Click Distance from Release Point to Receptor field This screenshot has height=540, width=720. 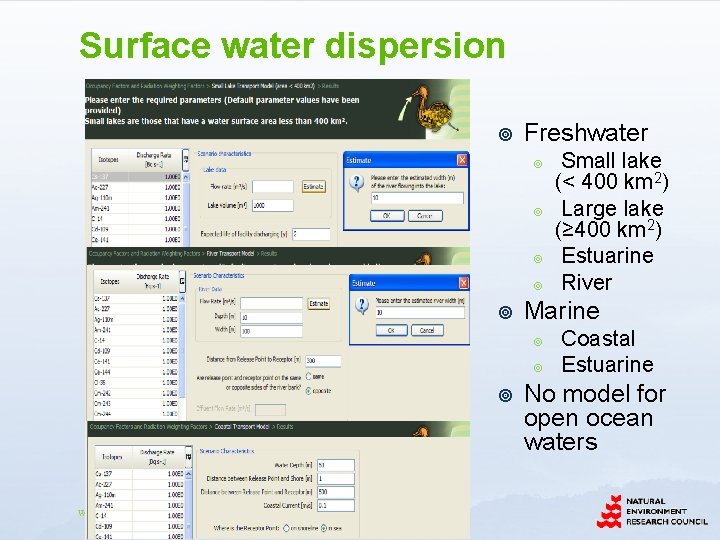323,361
